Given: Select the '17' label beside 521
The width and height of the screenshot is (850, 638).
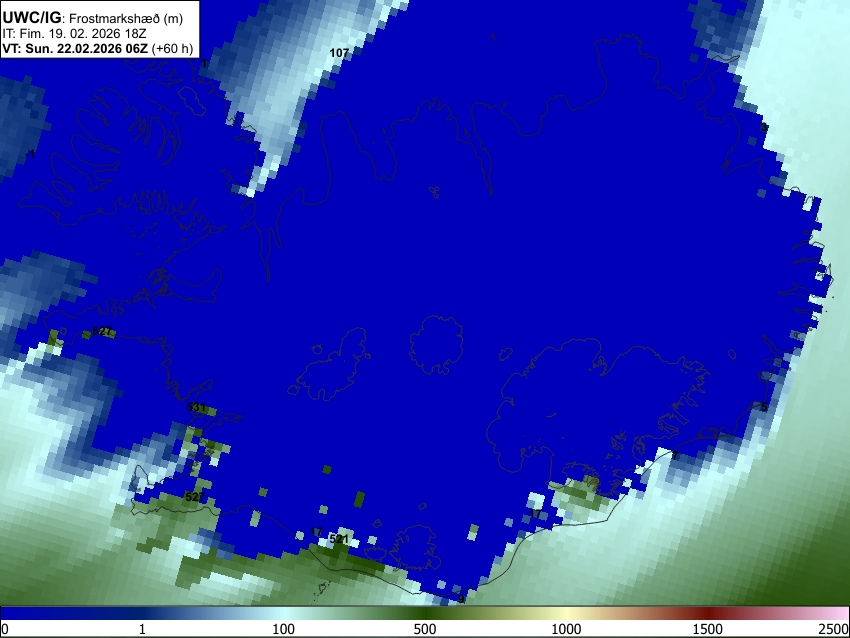Looking at the screenshot, I should point(317,532).
